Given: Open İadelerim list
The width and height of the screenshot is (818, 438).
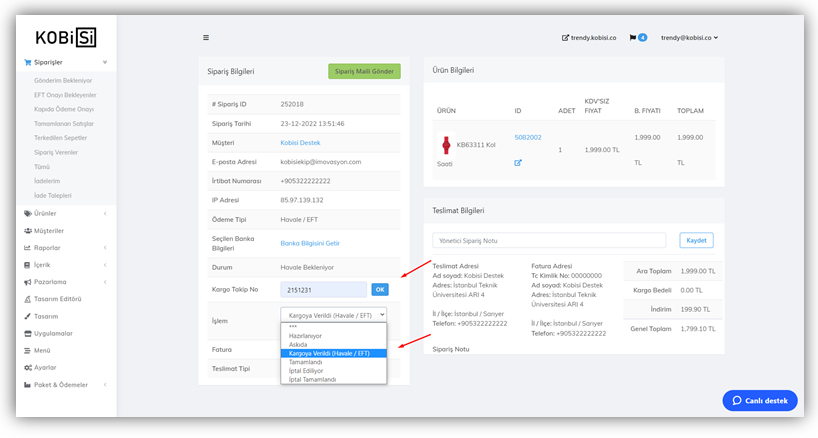Looking at the screenshot, I should coord(47,181).
